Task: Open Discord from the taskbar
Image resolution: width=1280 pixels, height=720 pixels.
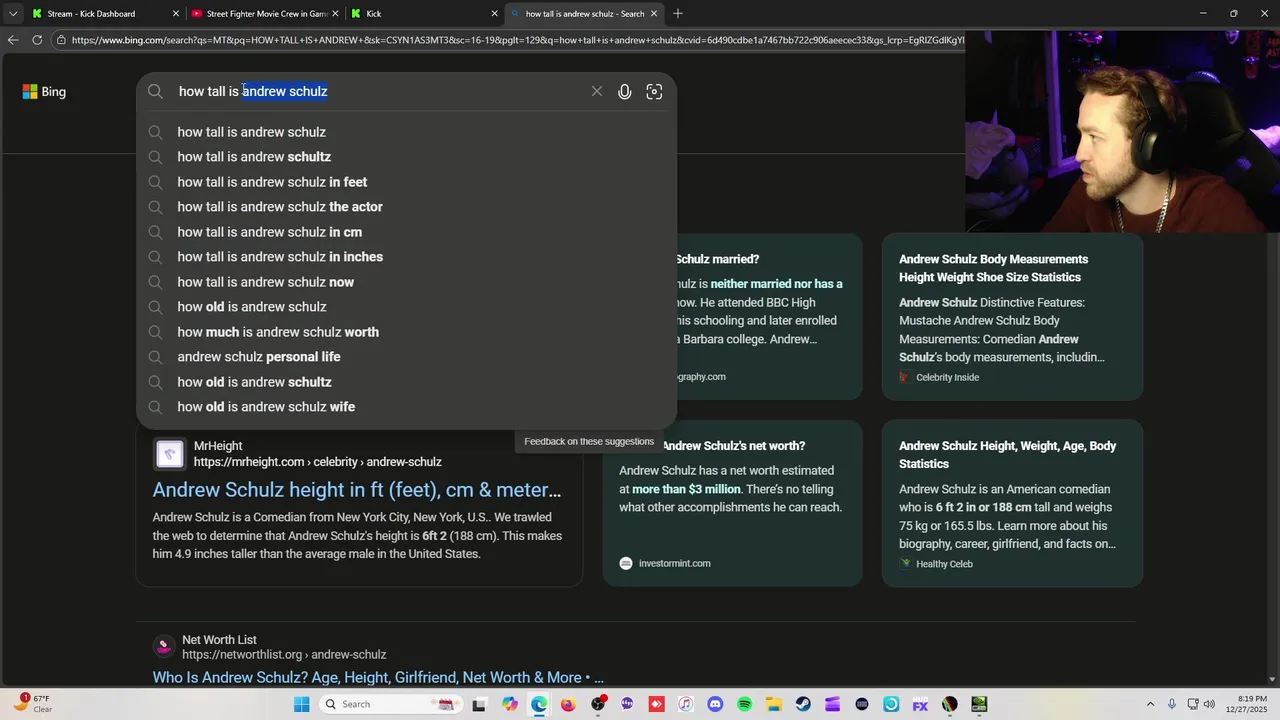Action: [715, 704]
